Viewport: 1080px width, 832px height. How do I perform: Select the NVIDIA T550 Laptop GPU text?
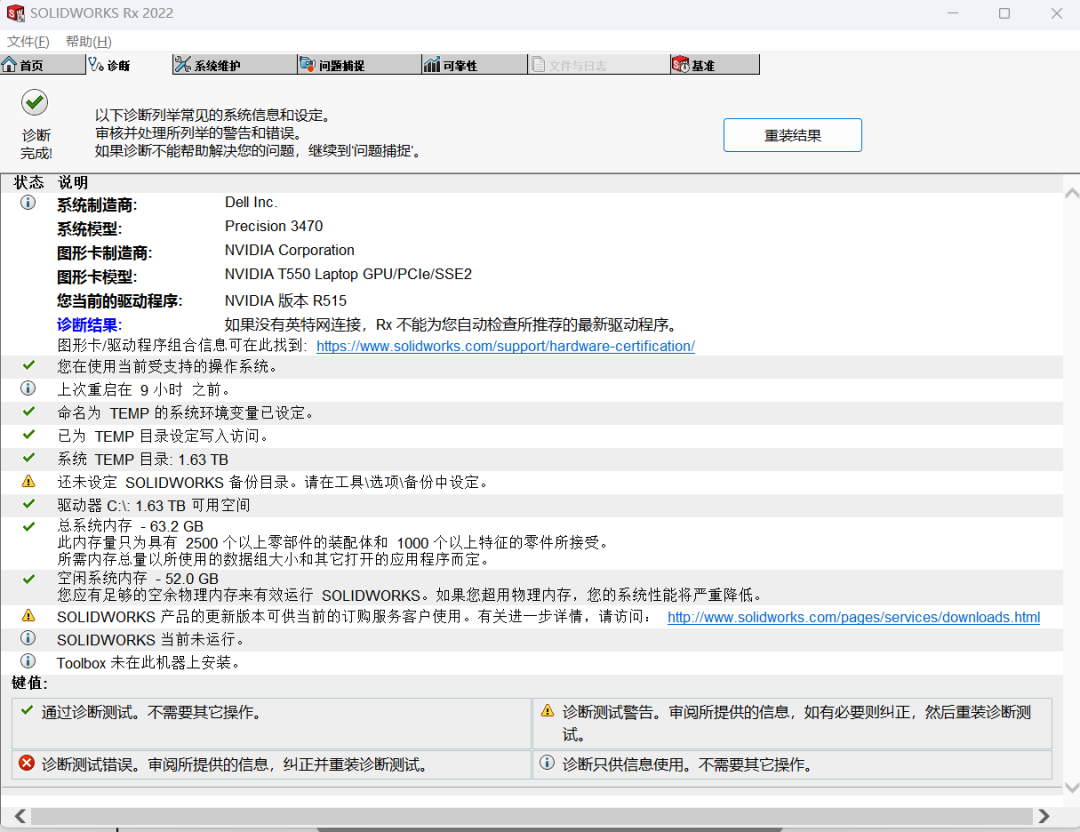point(348,274)
